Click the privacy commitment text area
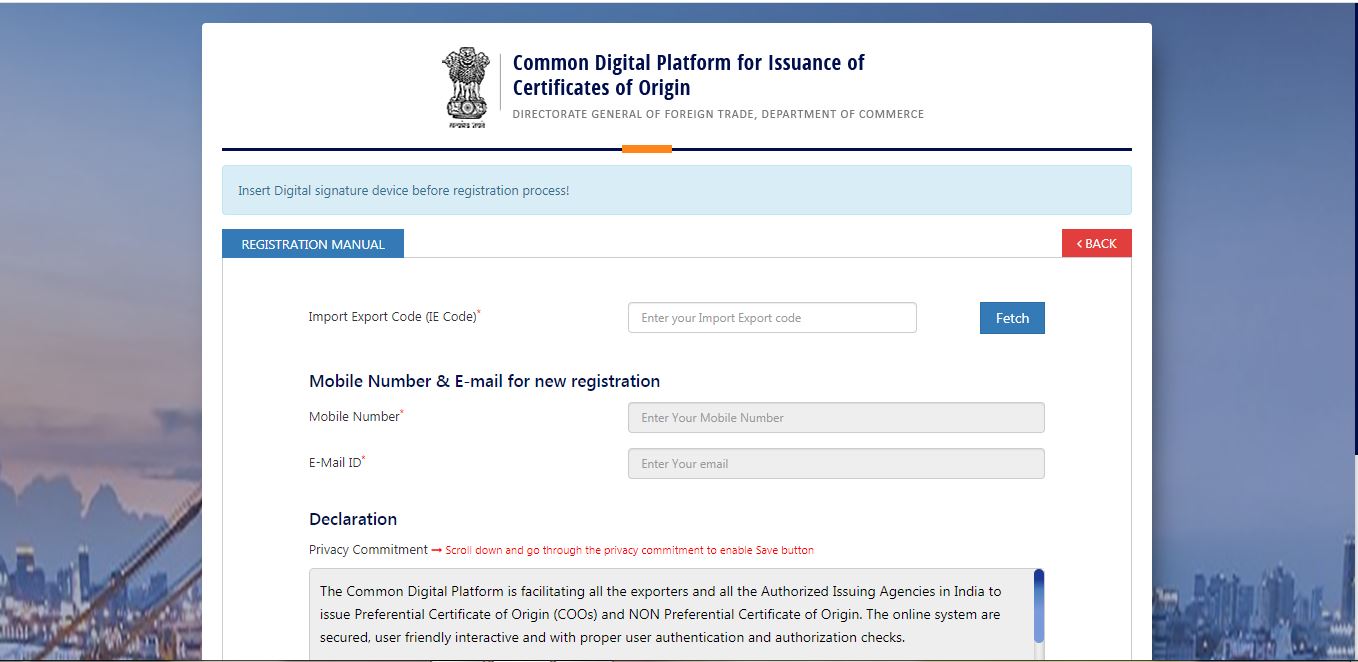The width and height of the screenshot is (1358, 662). pyautogui.click(x=670, y=612)
